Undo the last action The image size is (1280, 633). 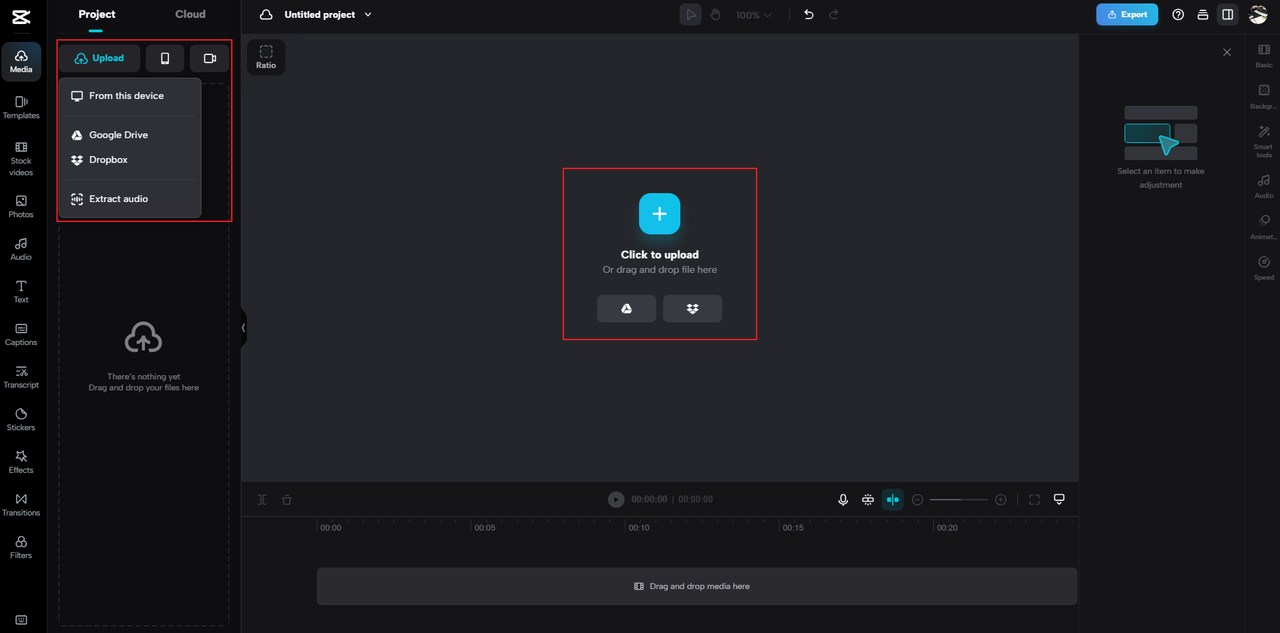[x=808, y=15]
